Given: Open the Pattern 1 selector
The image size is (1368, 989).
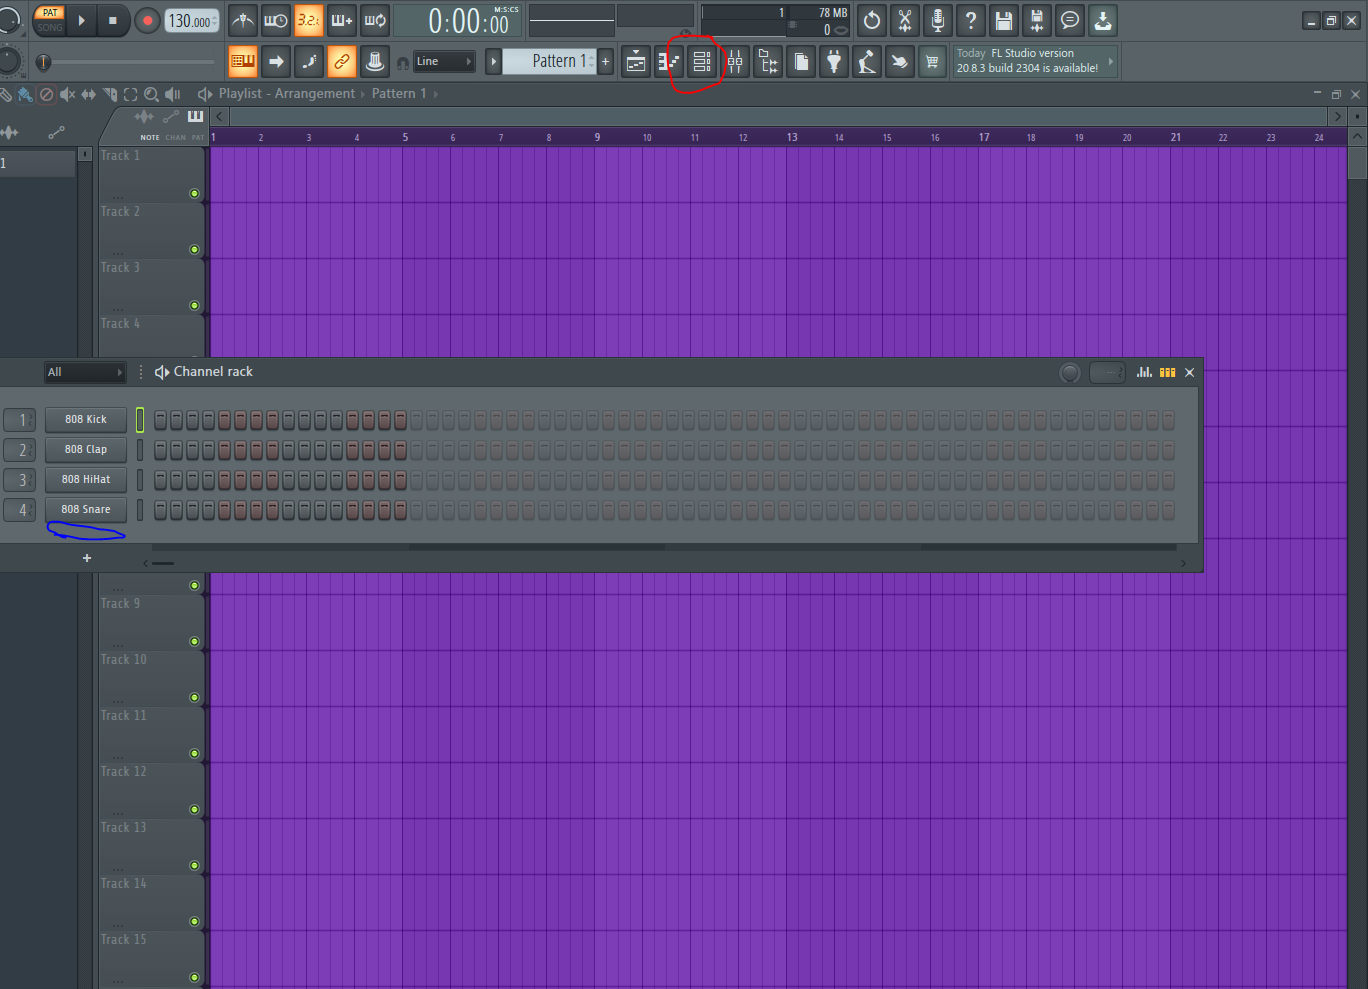Looking at the screenshot, I should tap(549, 61).
